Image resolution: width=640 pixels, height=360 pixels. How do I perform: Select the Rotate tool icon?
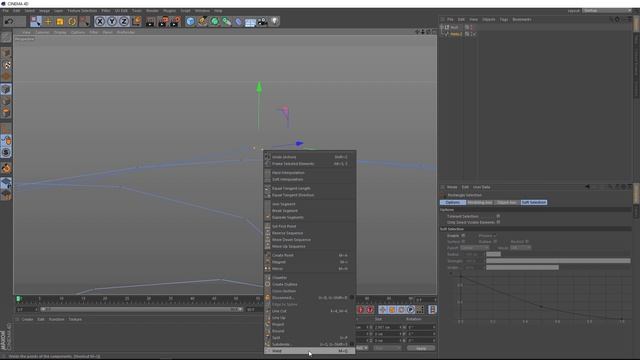click(72, 21)
